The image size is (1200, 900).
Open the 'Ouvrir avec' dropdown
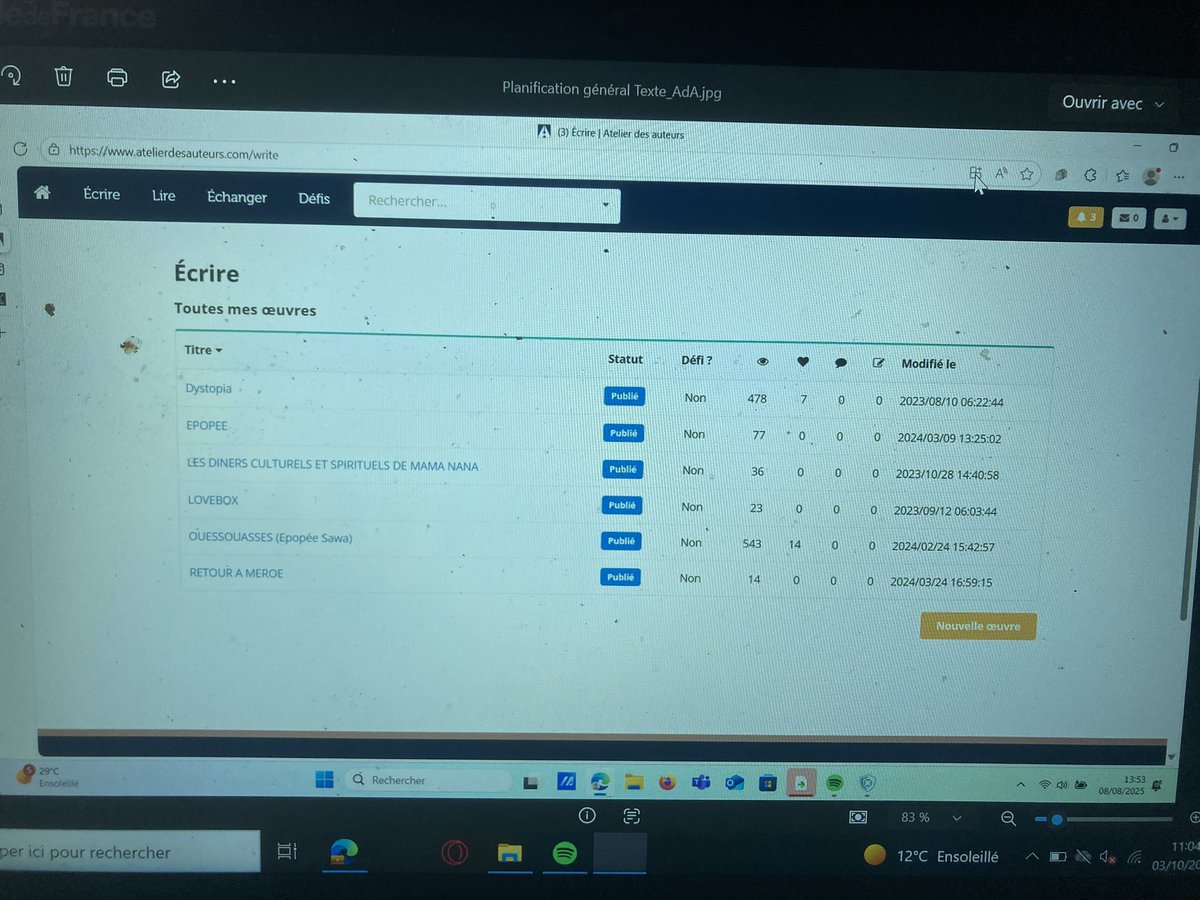[1115, 102]
